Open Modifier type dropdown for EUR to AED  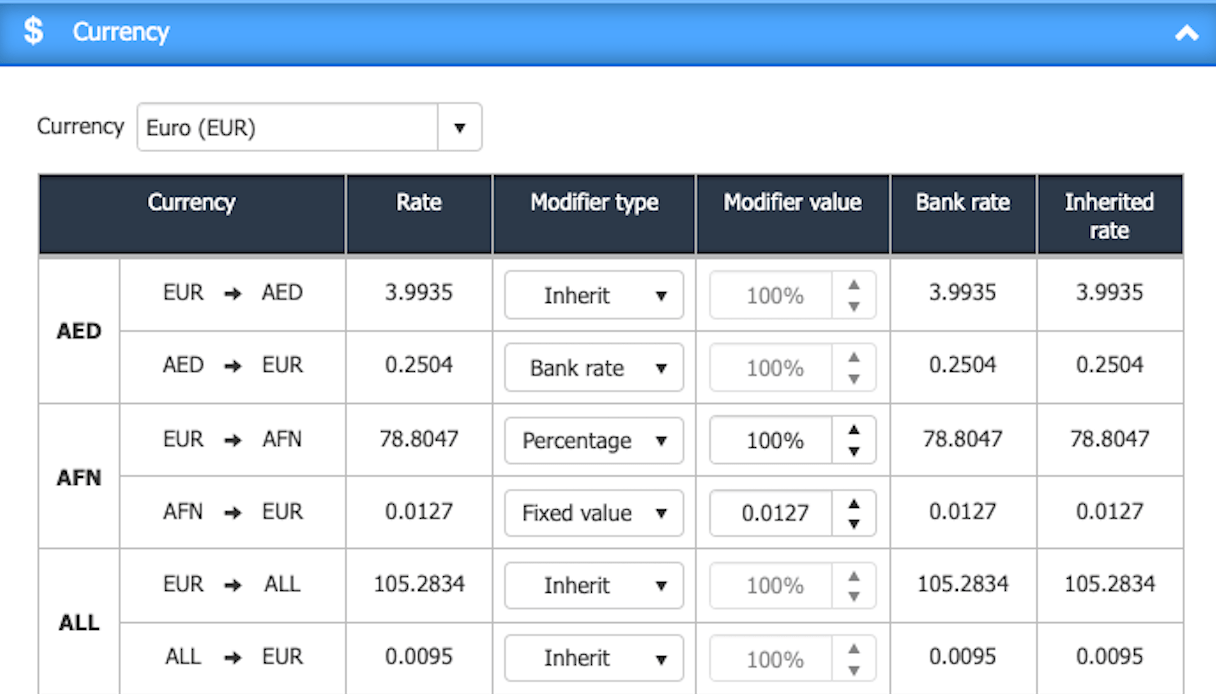594,295
